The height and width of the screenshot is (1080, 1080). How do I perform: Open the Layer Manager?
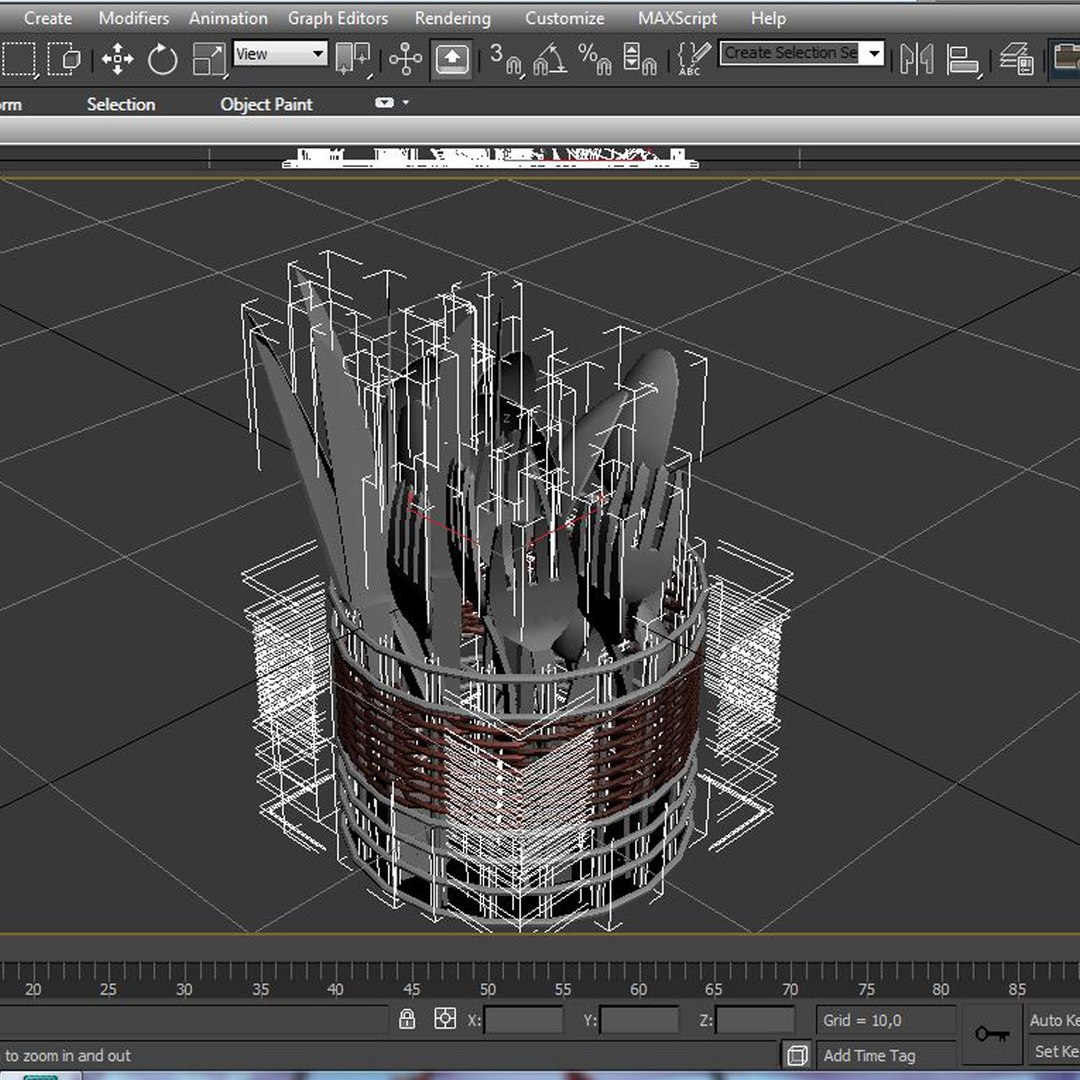1017,59
